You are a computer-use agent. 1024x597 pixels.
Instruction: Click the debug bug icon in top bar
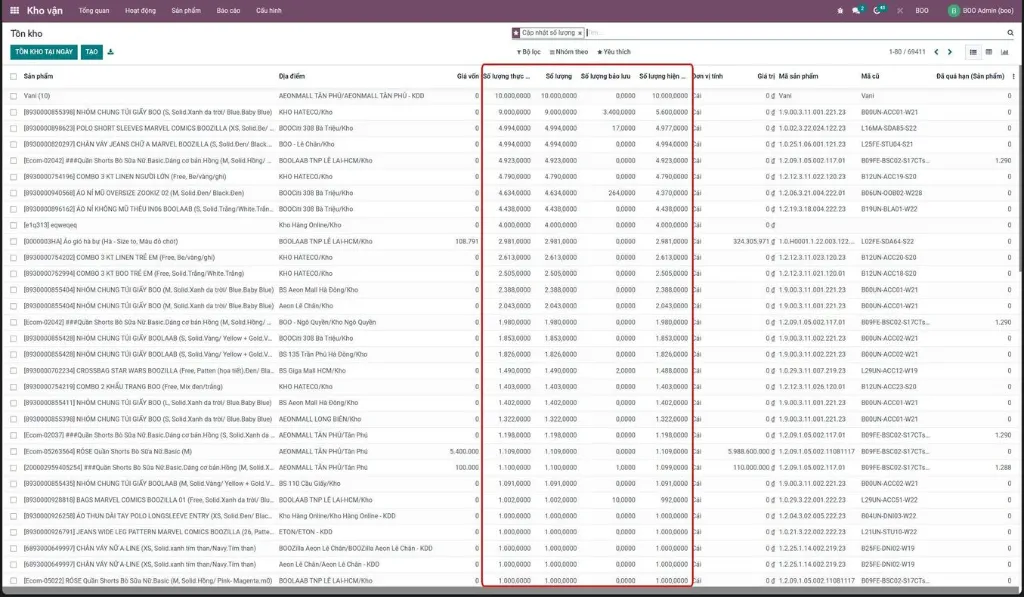[x=840, y=10]
